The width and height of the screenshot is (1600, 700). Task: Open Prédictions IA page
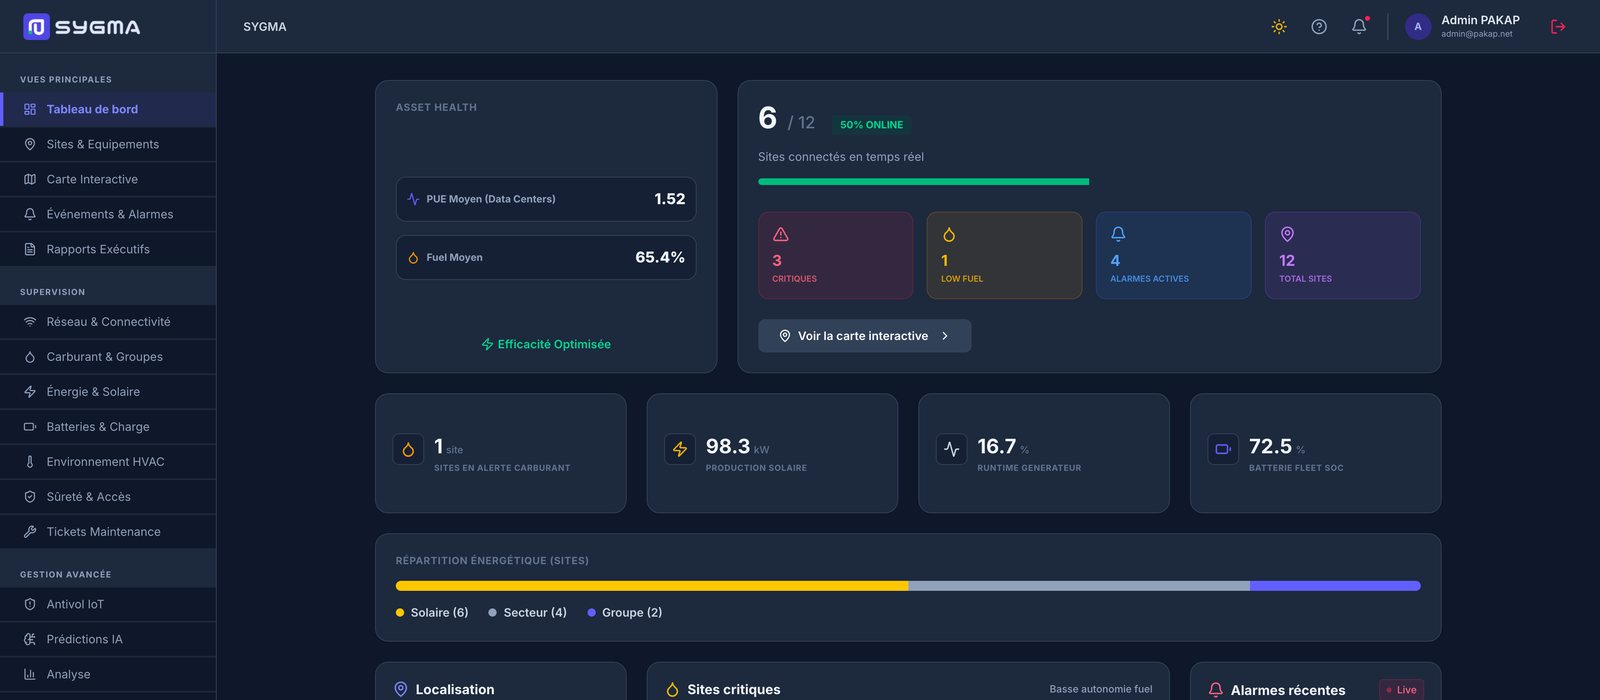coord(108,640)
